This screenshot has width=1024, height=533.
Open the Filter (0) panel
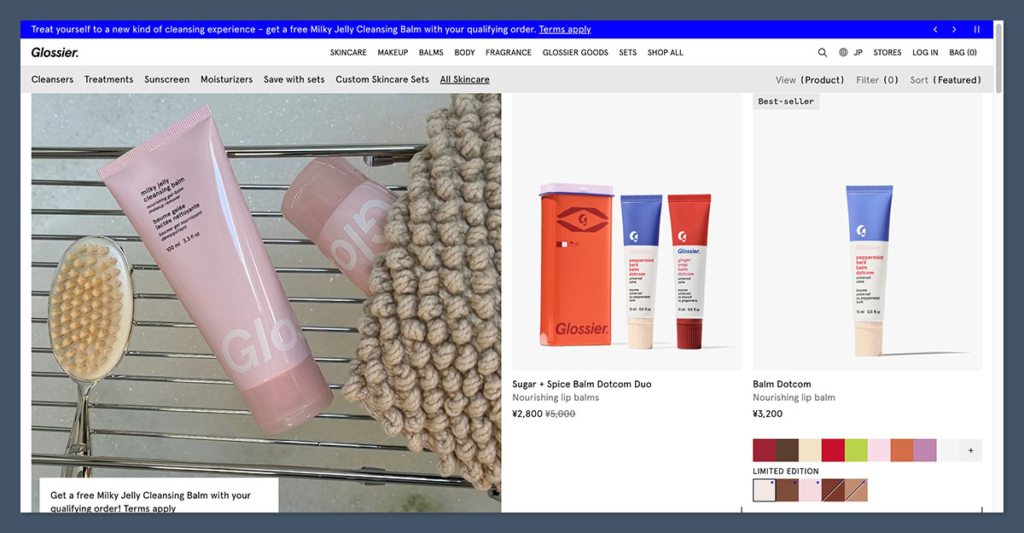877,80
